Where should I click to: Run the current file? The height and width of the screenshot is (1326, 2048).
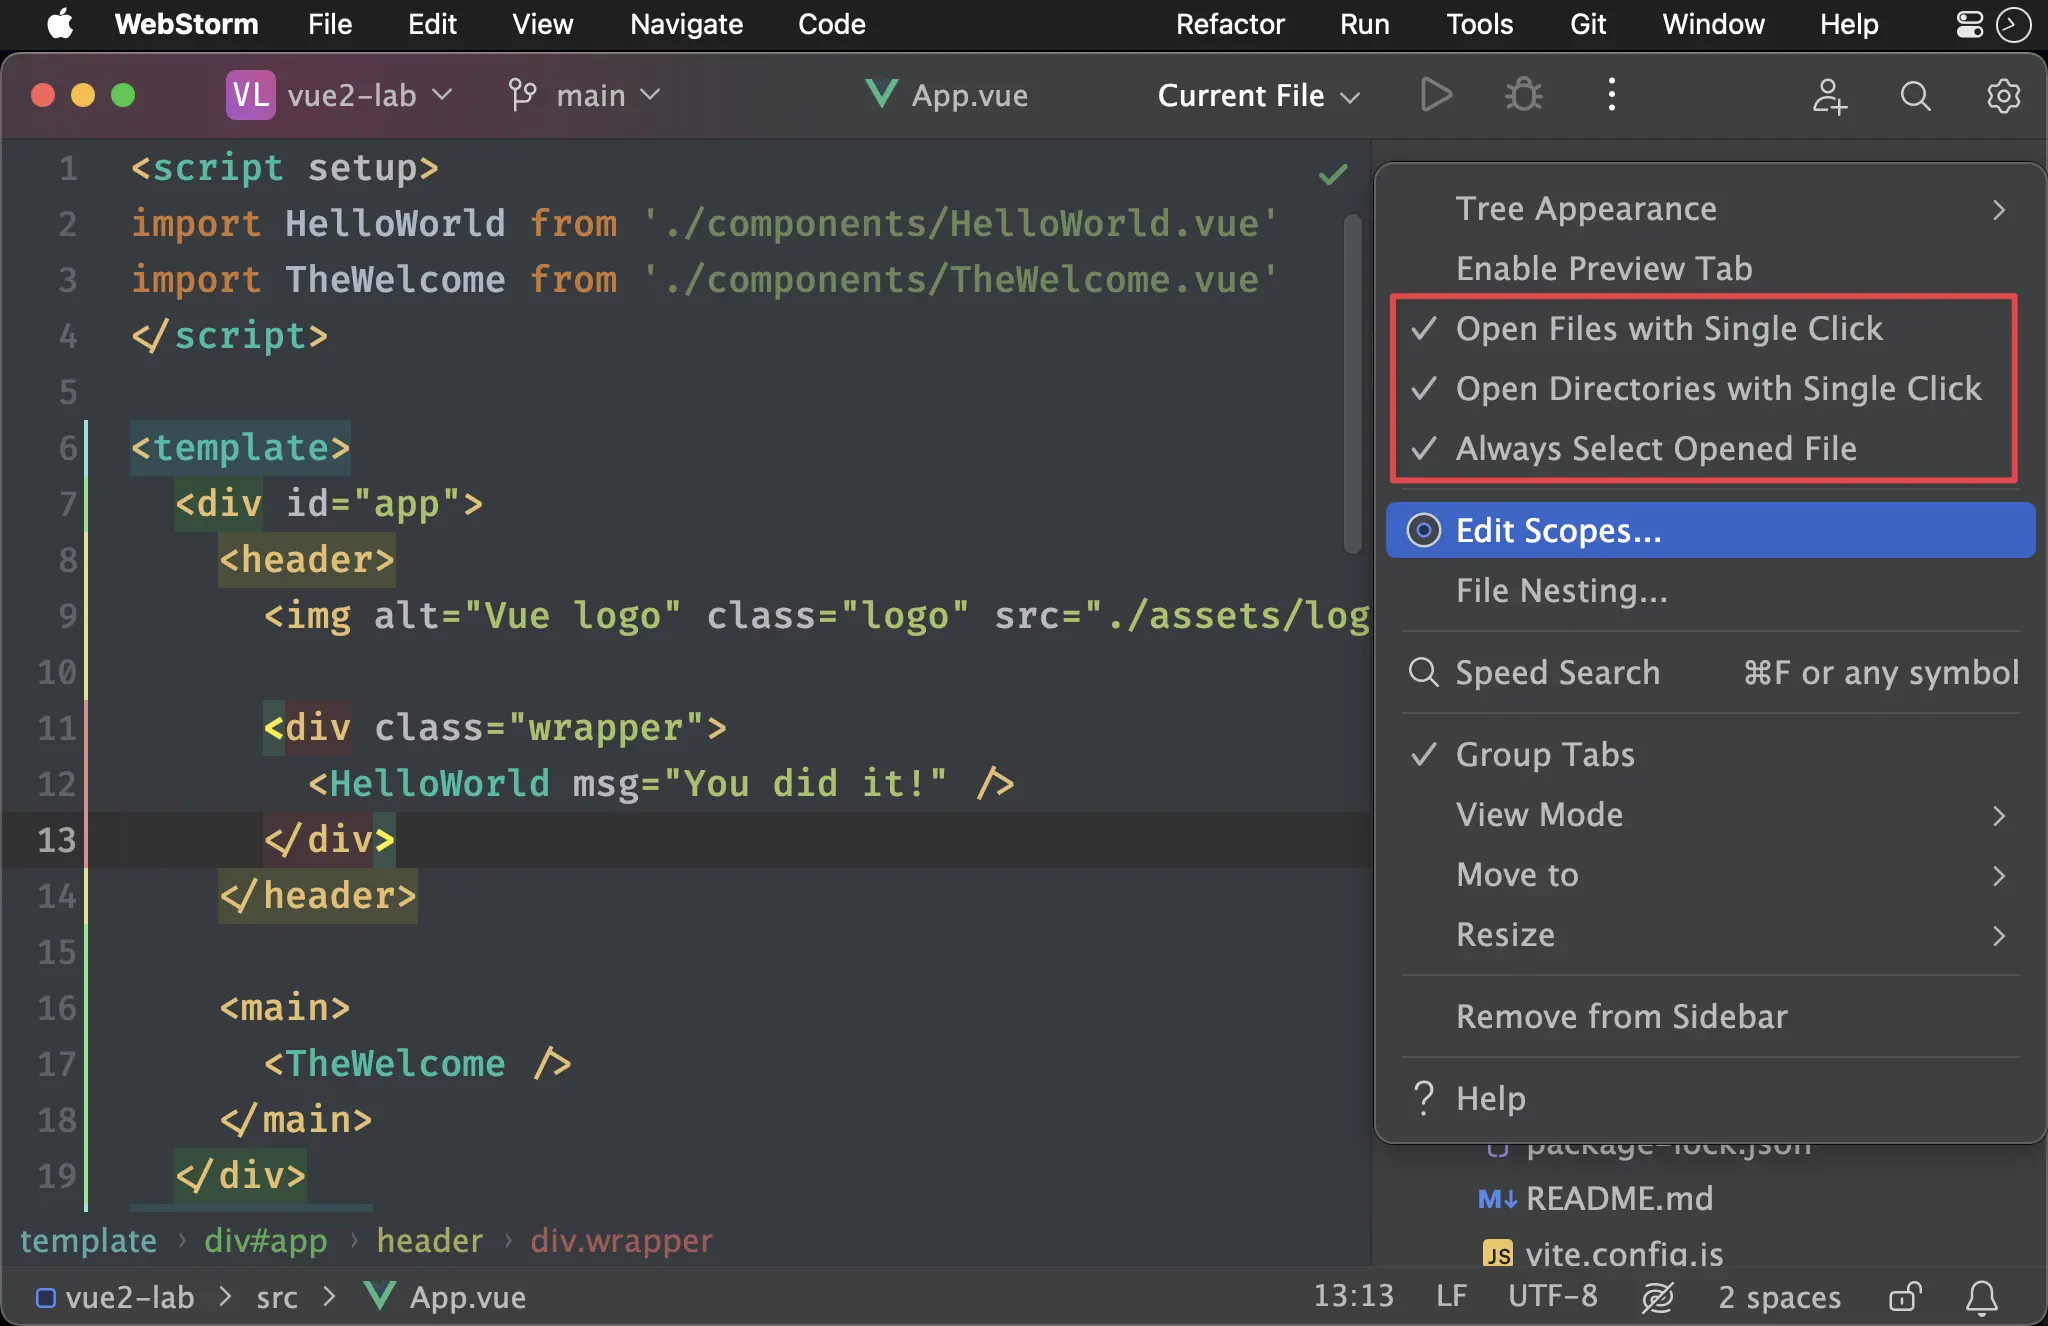(1436, 95)
